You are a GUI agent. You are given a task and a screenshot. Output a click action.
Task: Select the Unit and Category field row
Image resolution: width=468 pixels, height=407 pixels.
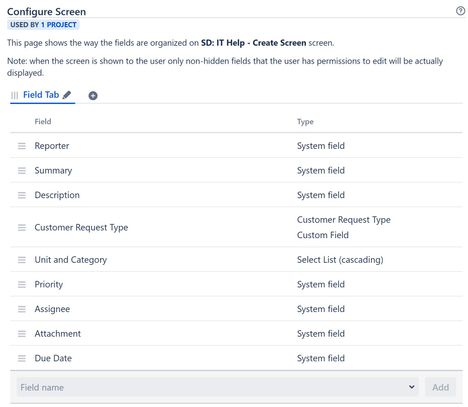pyautogui.click(x=236, y=260)
